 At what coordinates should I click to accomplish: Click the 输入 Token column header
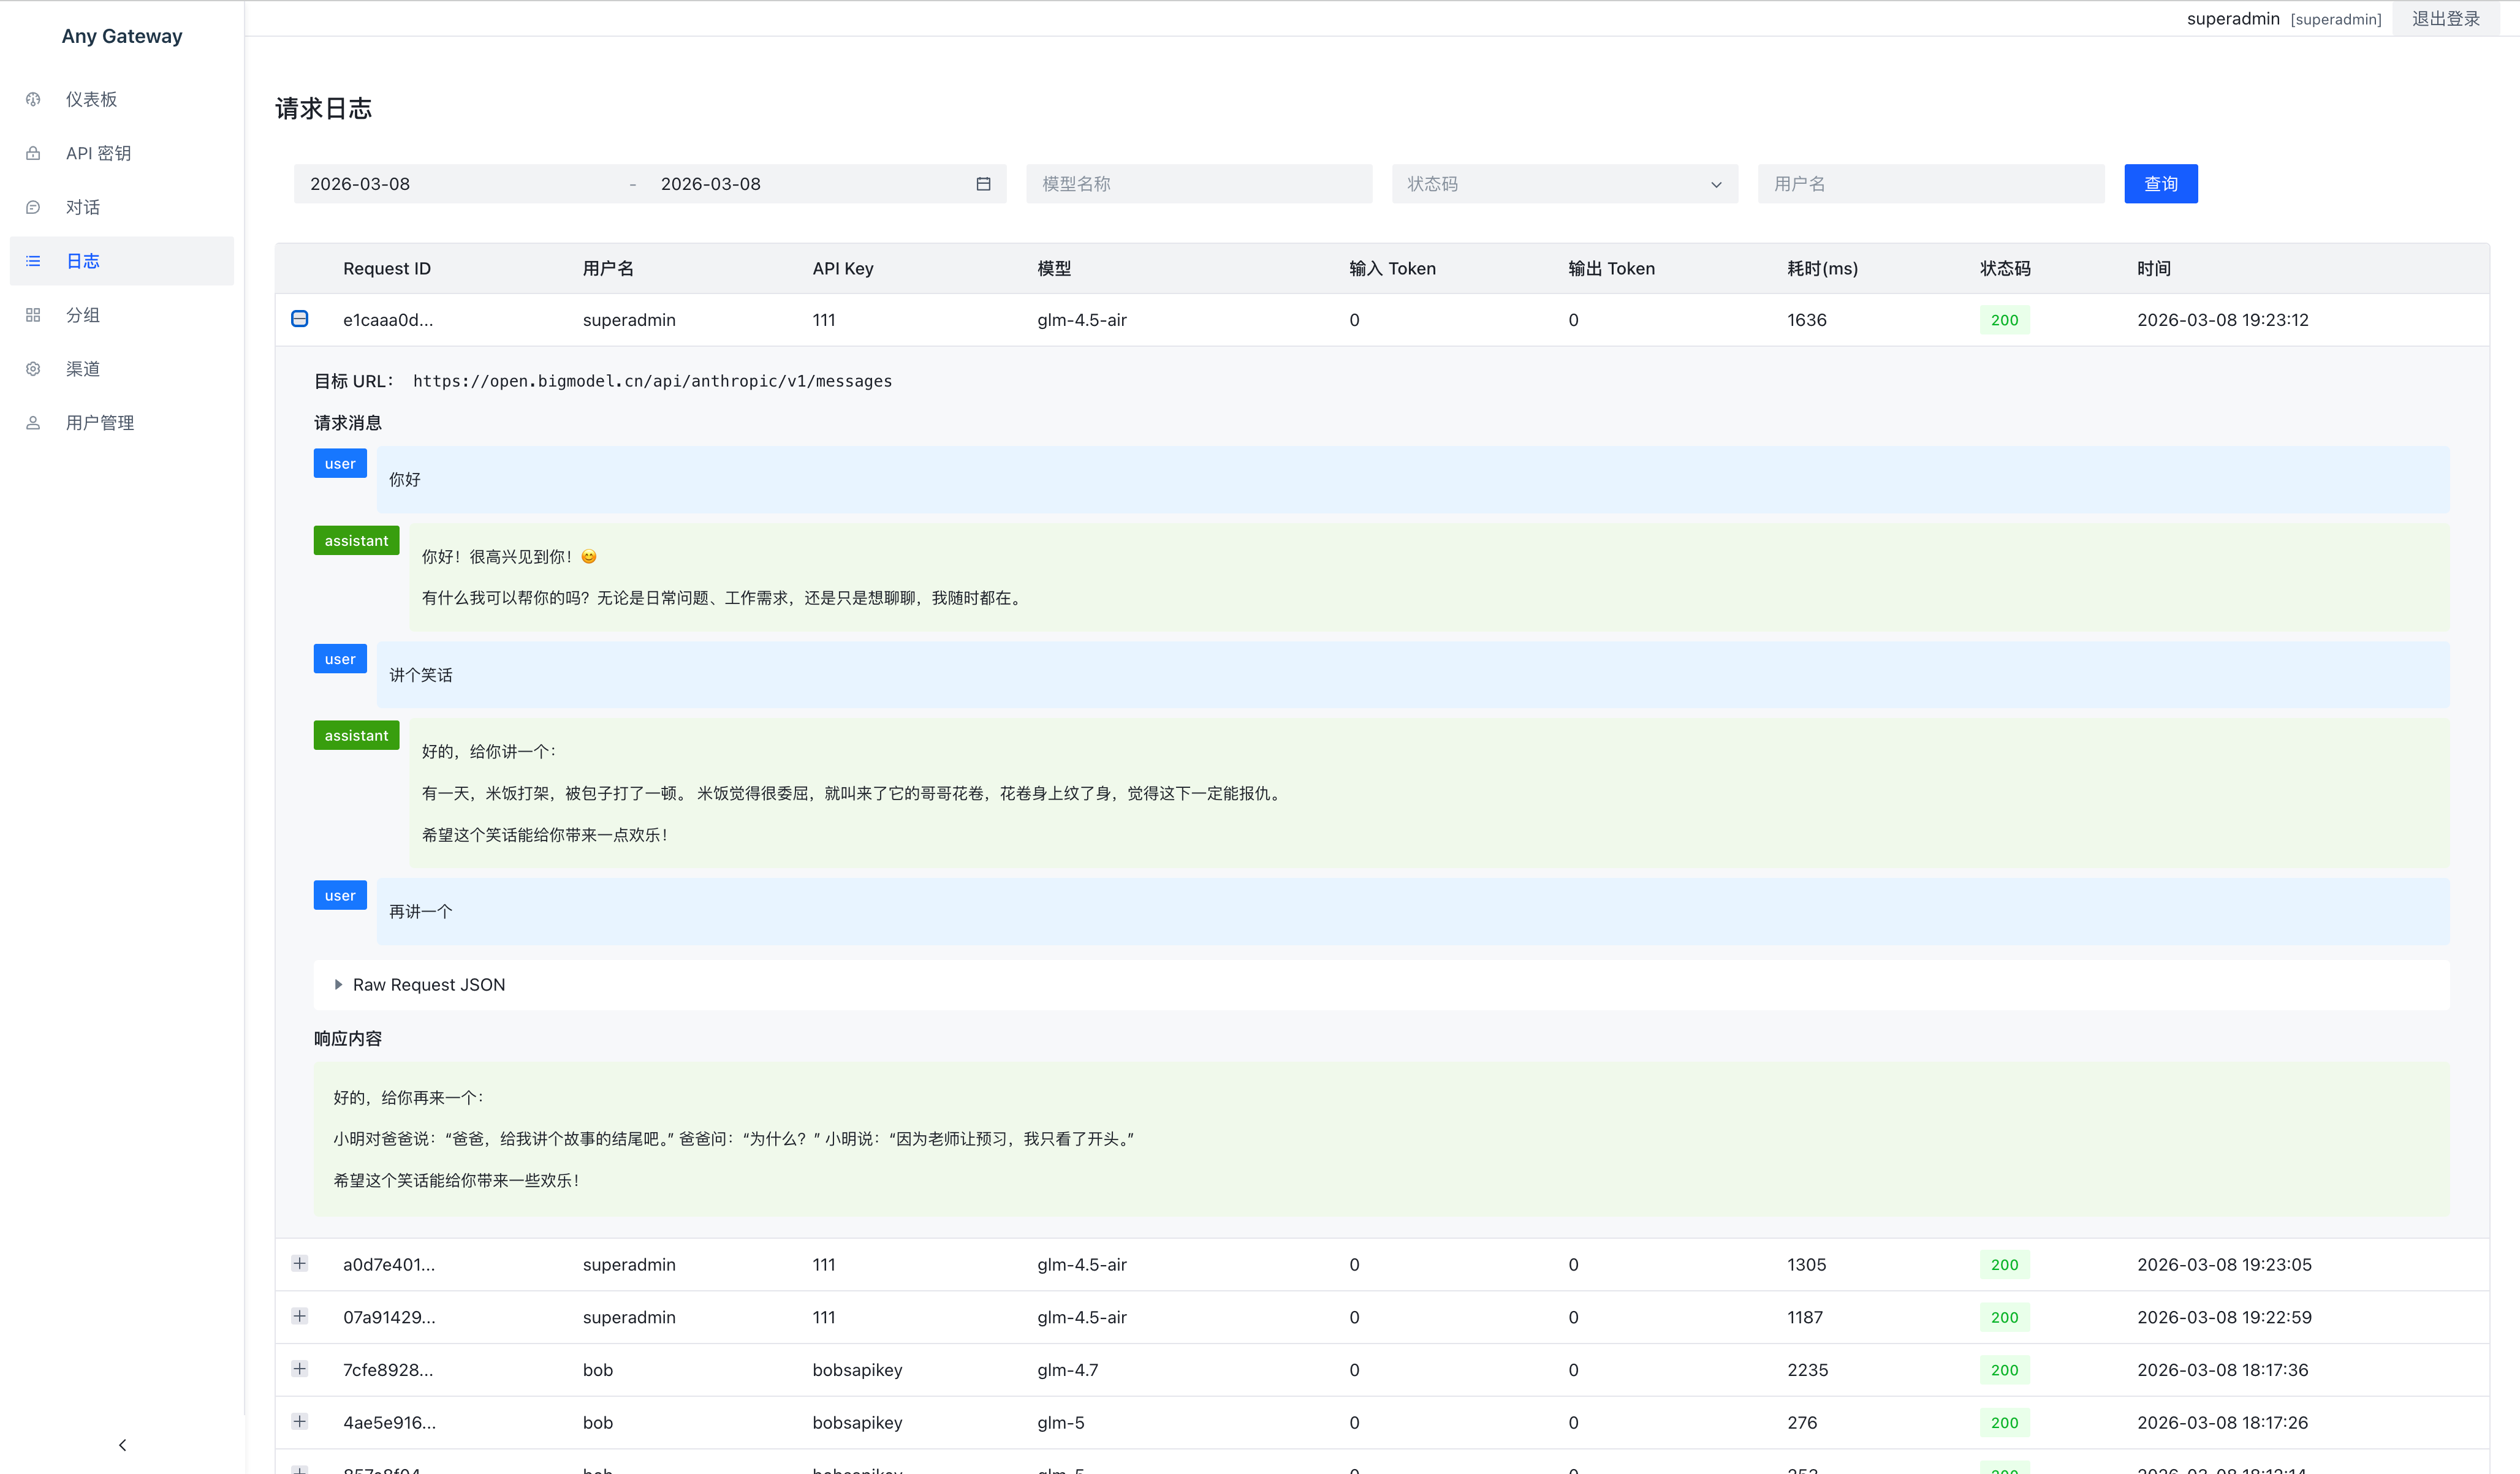pos(1392,268)
